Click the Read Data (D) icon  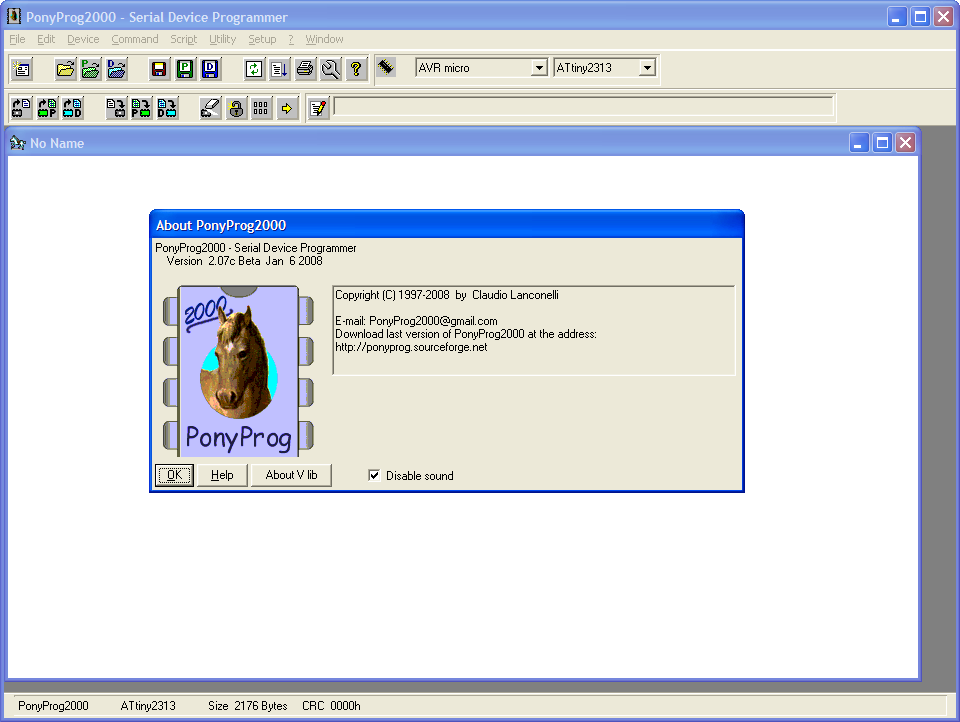click(73, 108)
